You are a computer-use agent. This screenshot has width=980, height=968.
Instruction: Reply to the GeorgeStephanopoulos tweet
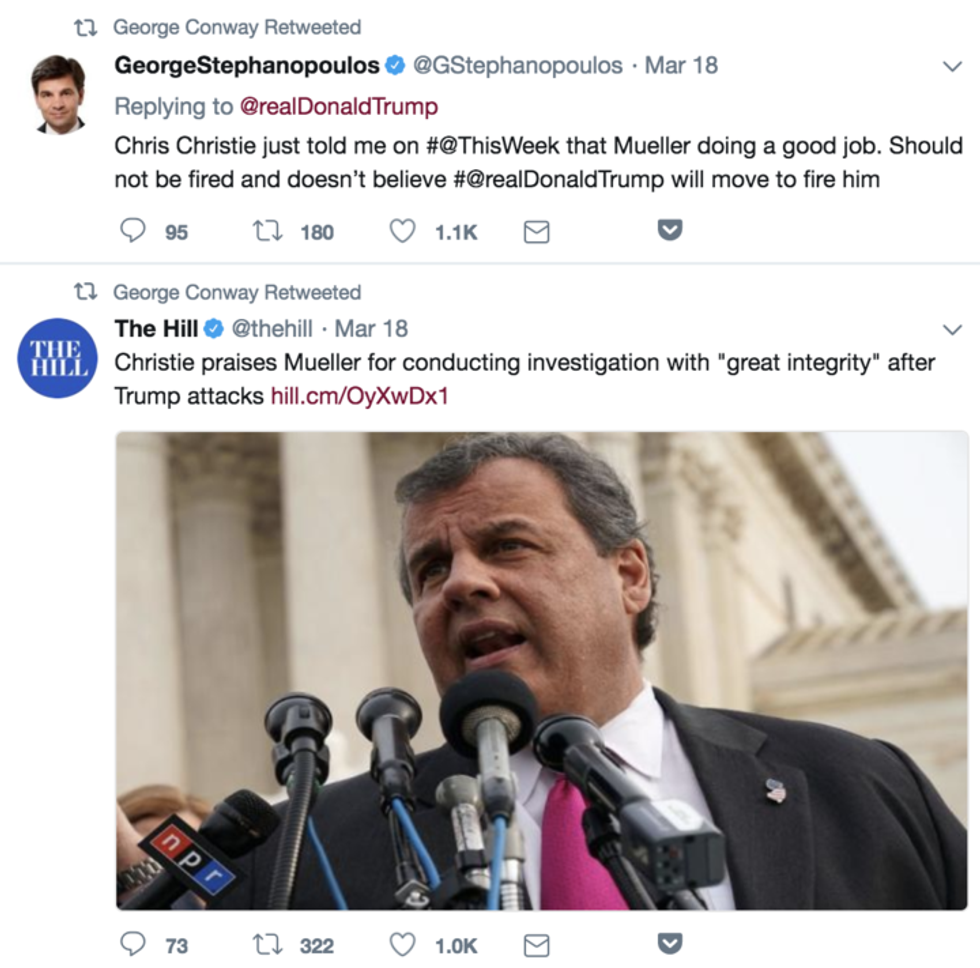(x=133, y=232)
